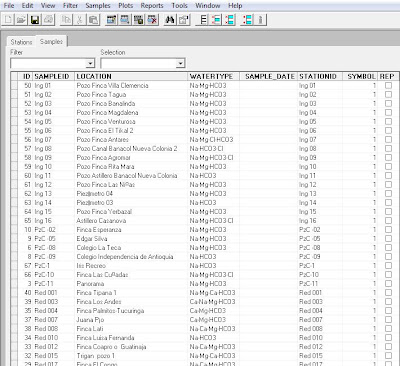
Task: Click the binoculars Find icon
Action: point(170,20)
